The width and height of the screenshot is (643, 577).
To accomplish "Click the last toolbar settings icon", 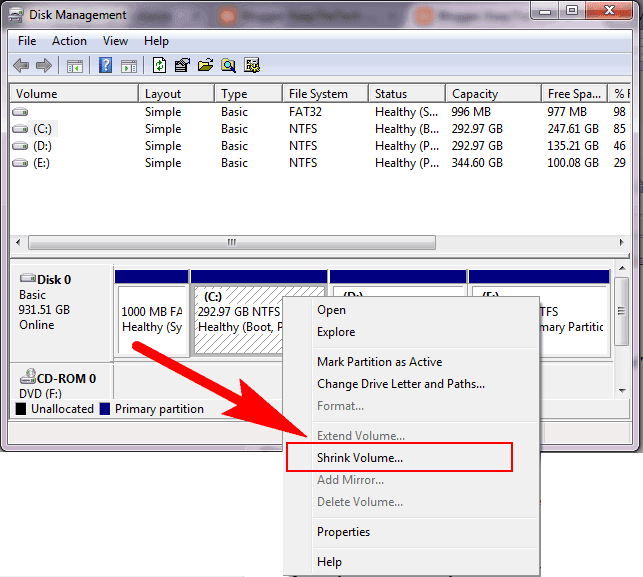I will (252, 65).
